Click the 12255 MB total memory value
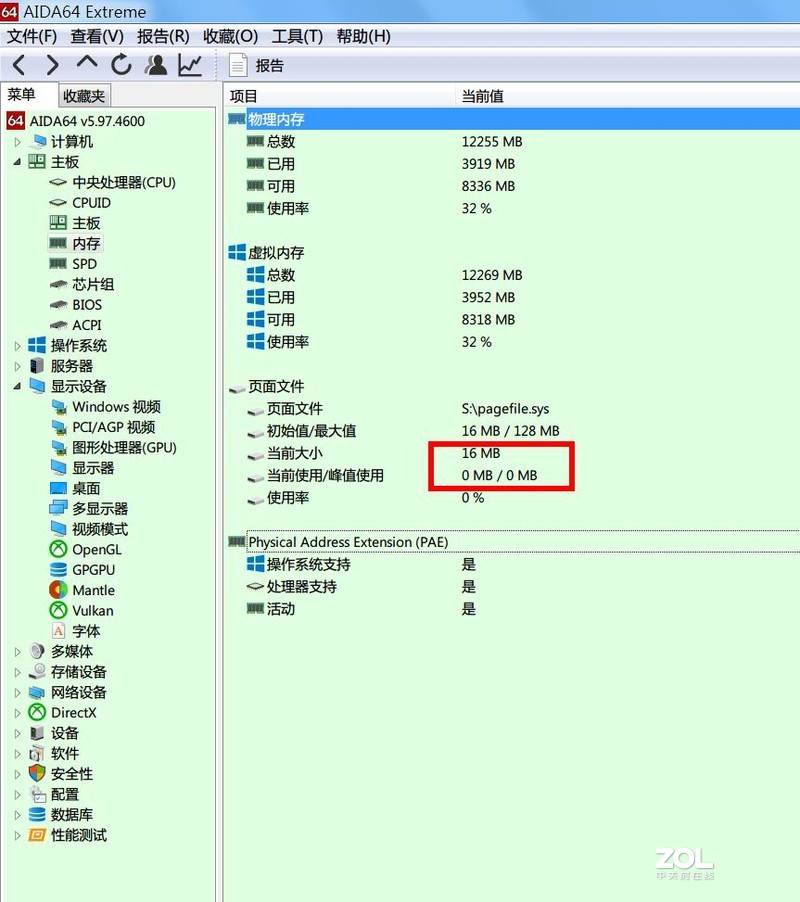Viewport: 800px width, 902px height. coord(492,142)
